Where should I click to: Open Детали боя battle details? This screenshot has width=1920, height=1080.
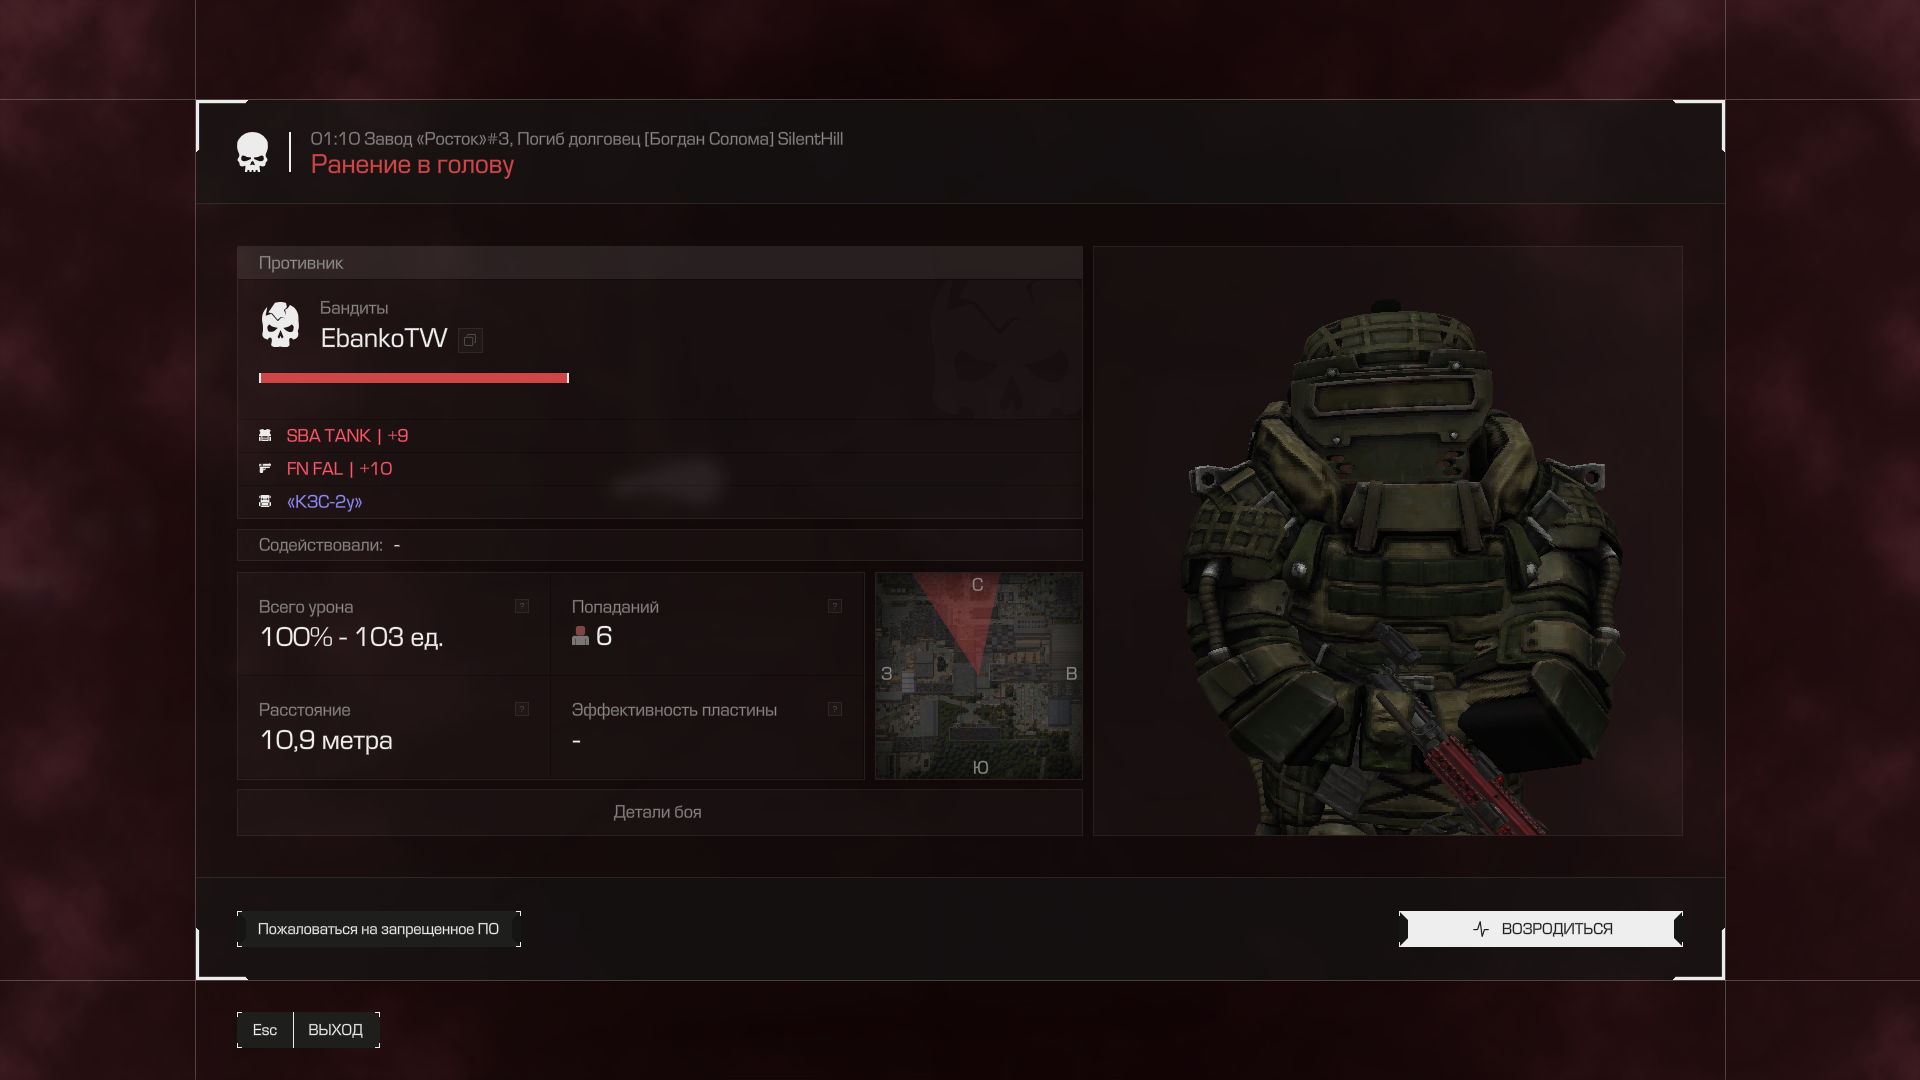click(x=659, y=812)
